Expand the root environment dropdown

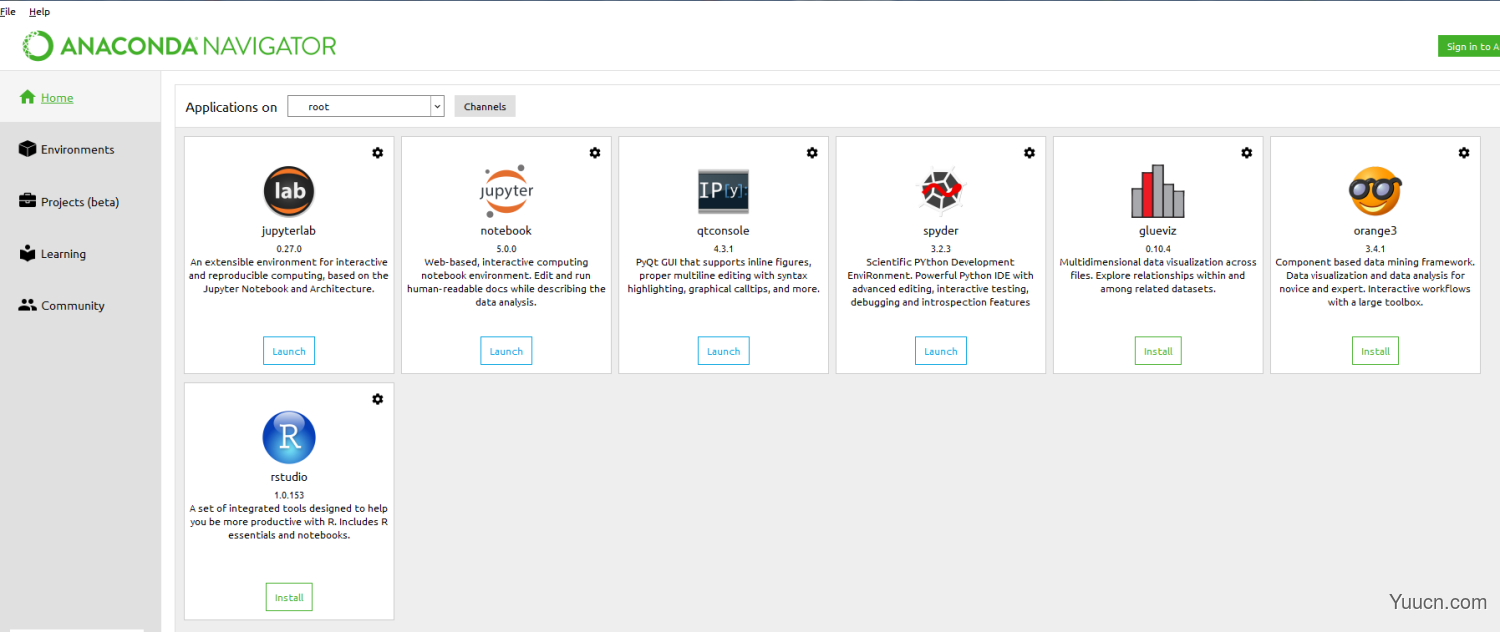pos(437,106)
